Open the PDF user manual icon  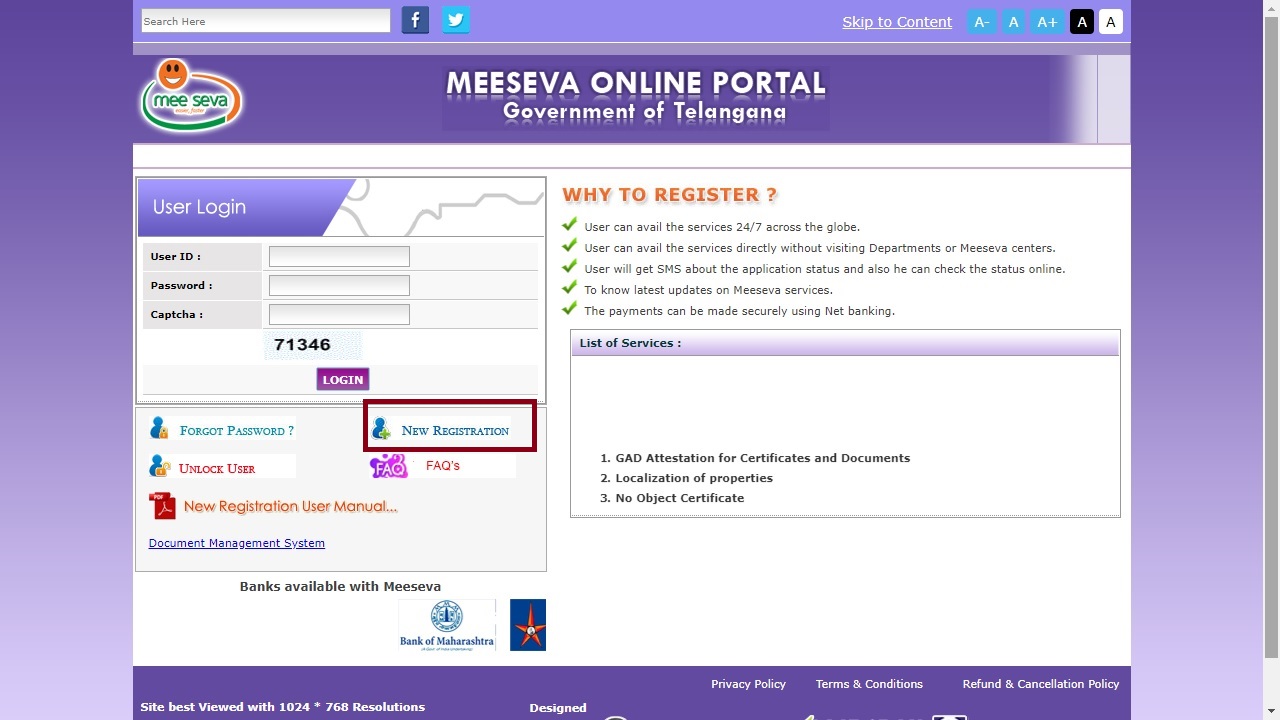pos(162,506)
